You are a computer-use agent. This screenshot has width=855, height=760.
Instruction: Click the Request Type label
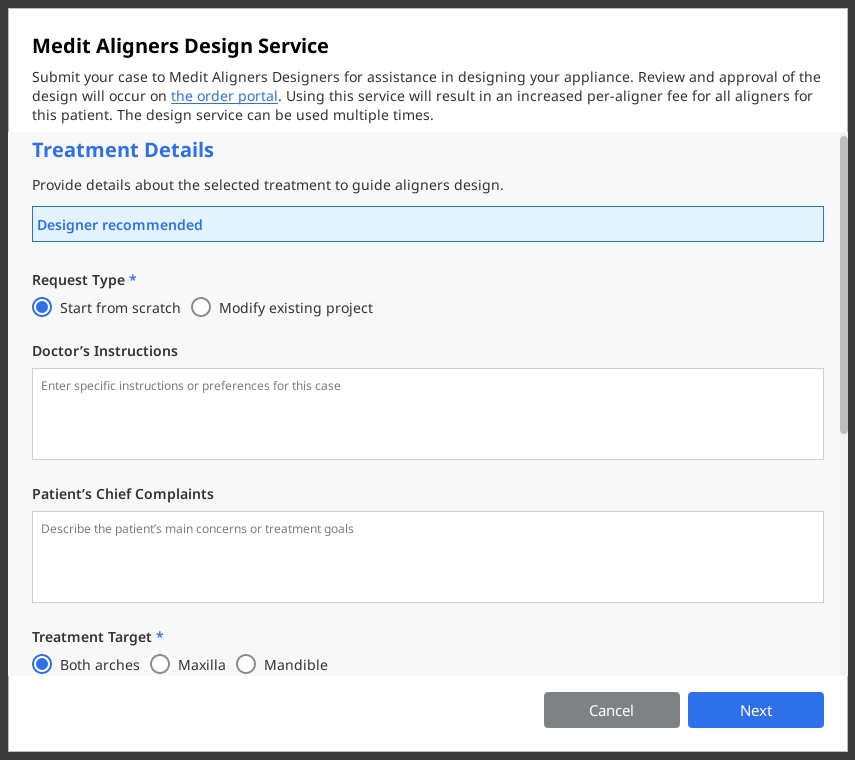click(79, 280)
